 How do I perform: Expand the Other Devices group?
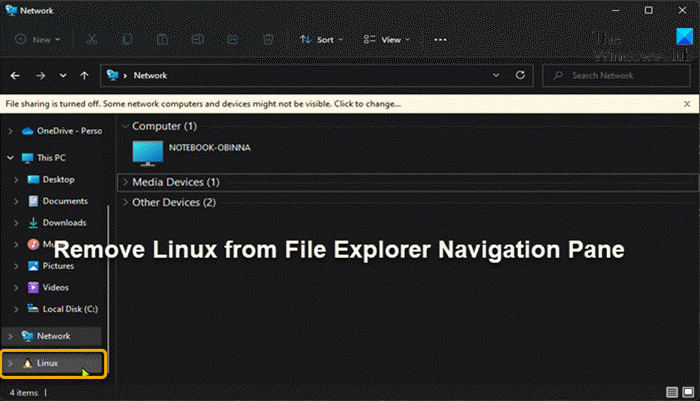[x=124, y=202]
